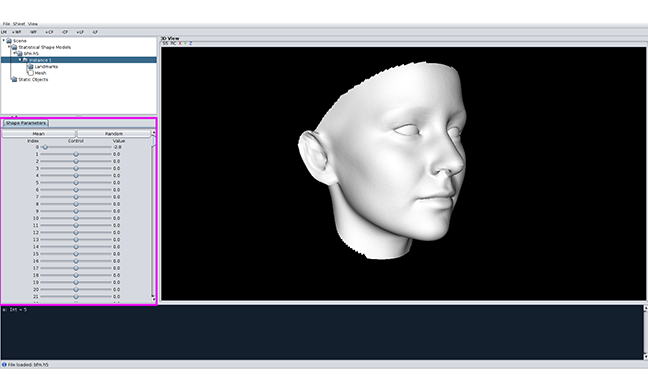
Task: Click the -2.8 value of index 0
Action: tap(117, 147)
